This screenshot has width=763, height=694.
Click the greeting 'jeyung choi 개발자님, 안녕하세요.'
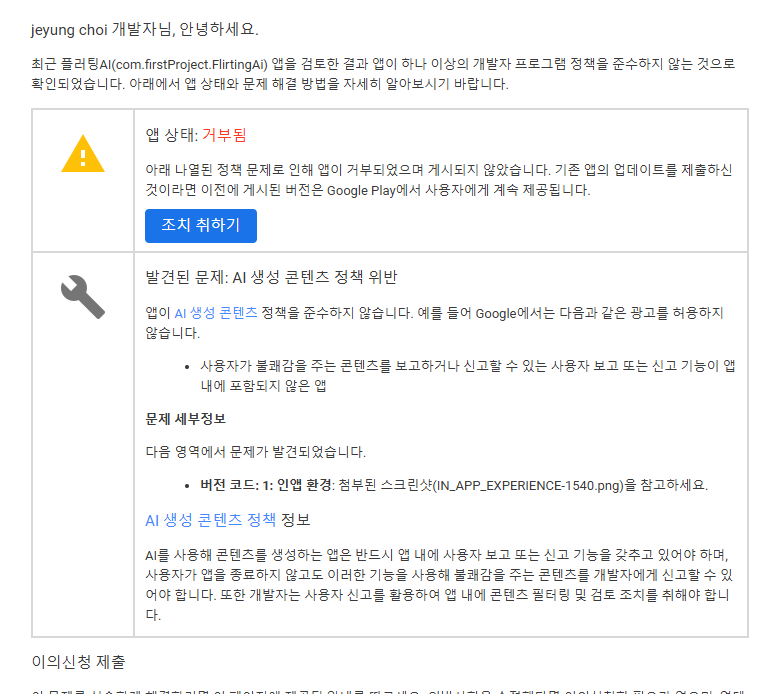point(145,30)
